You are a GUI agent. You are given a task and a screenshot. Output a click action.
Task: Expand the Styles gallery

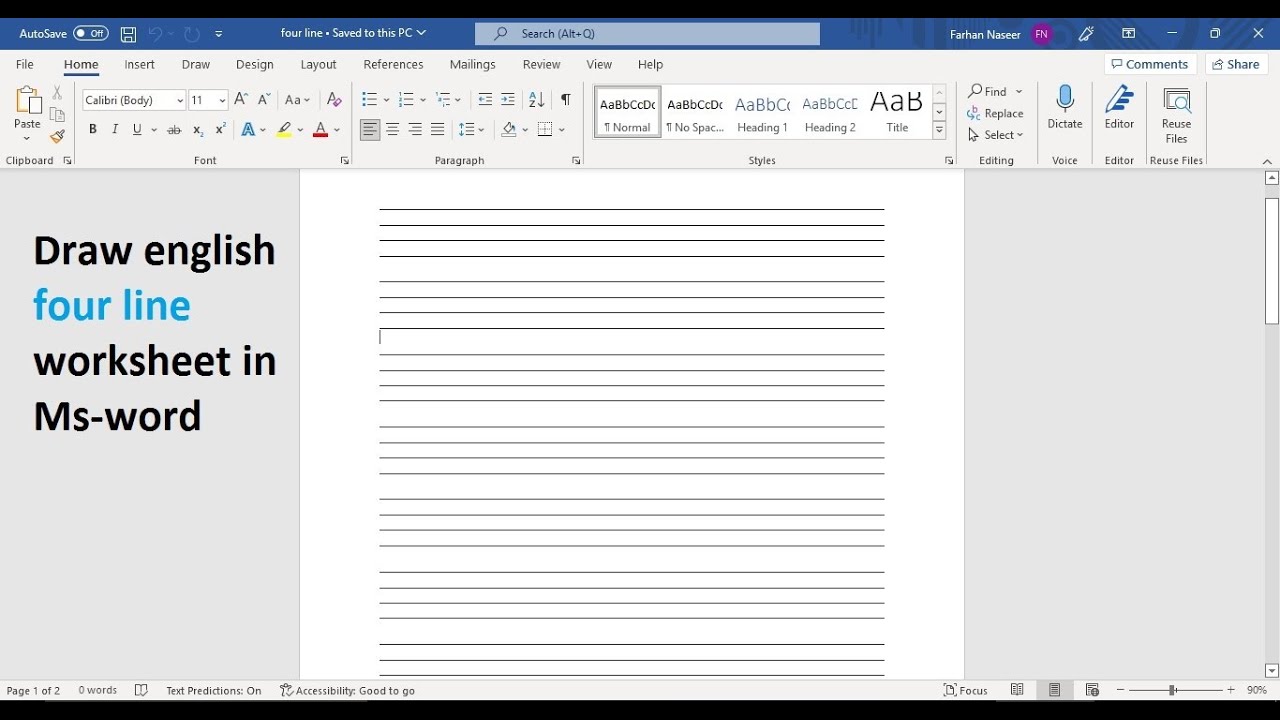tap(939, 131)
